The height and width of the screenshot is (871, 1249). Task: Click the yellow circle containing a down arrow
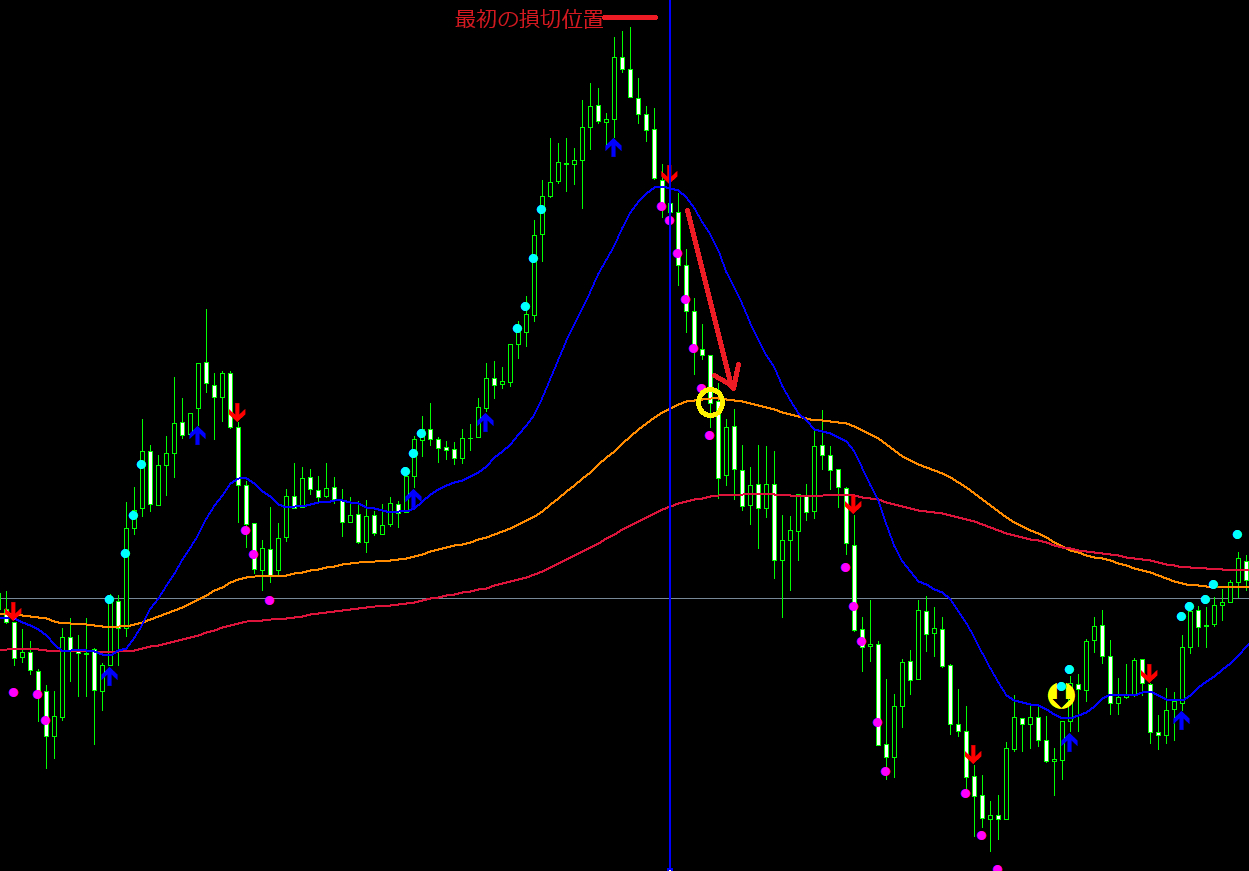coord(1061,695)
